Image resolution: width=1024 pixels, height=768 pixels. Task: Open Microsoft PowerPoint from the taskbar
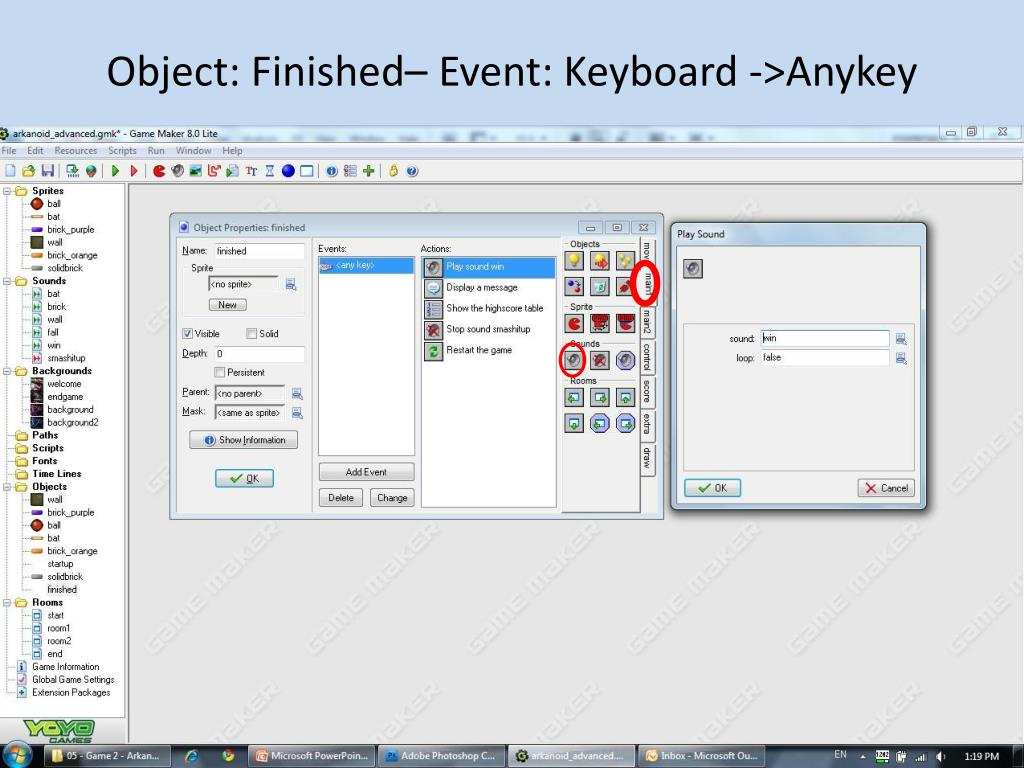pos(312,756)
